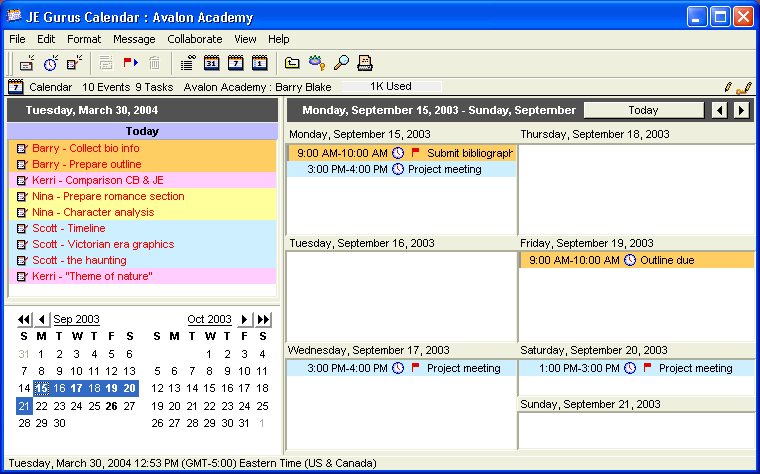Click the new task toolbar icon
The image size is (760, 474).
(74, 63)
